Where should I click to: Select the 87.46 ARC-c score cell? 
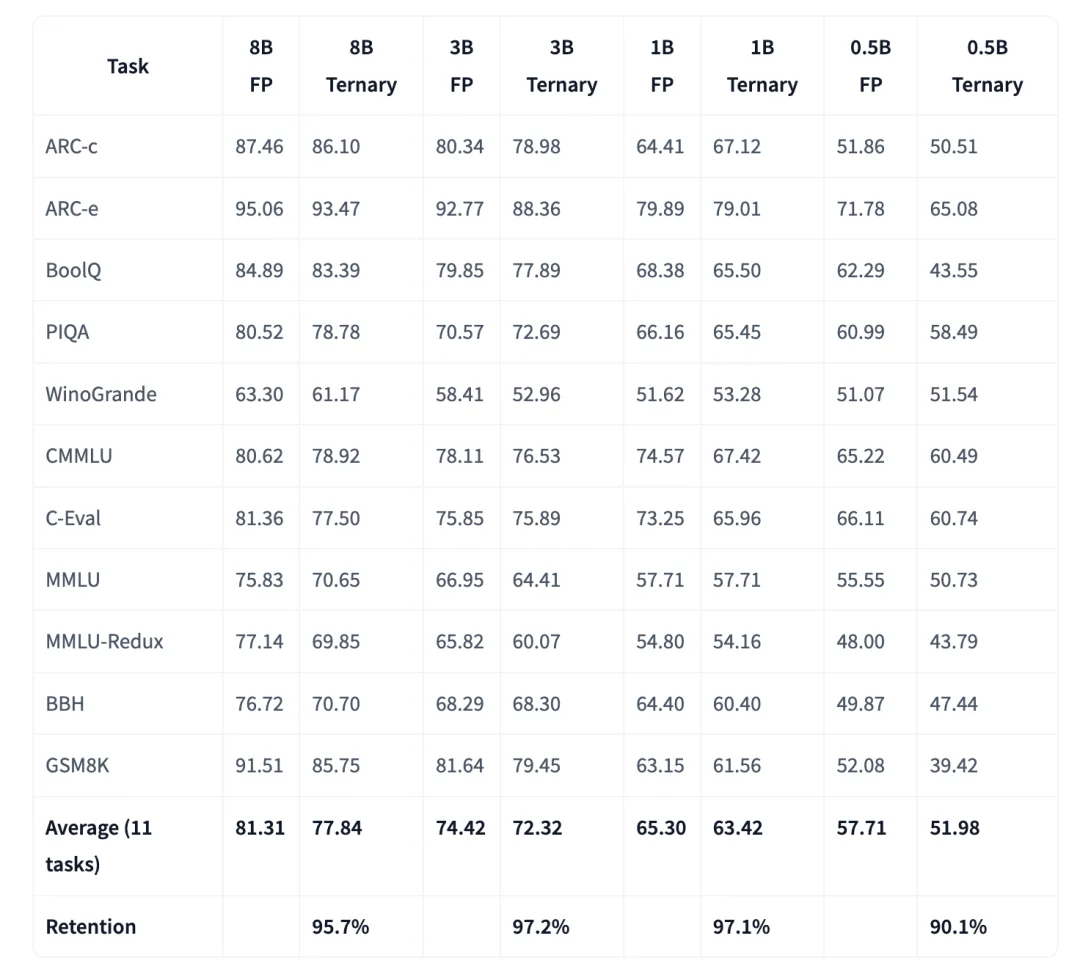click(x=260, y=146)
